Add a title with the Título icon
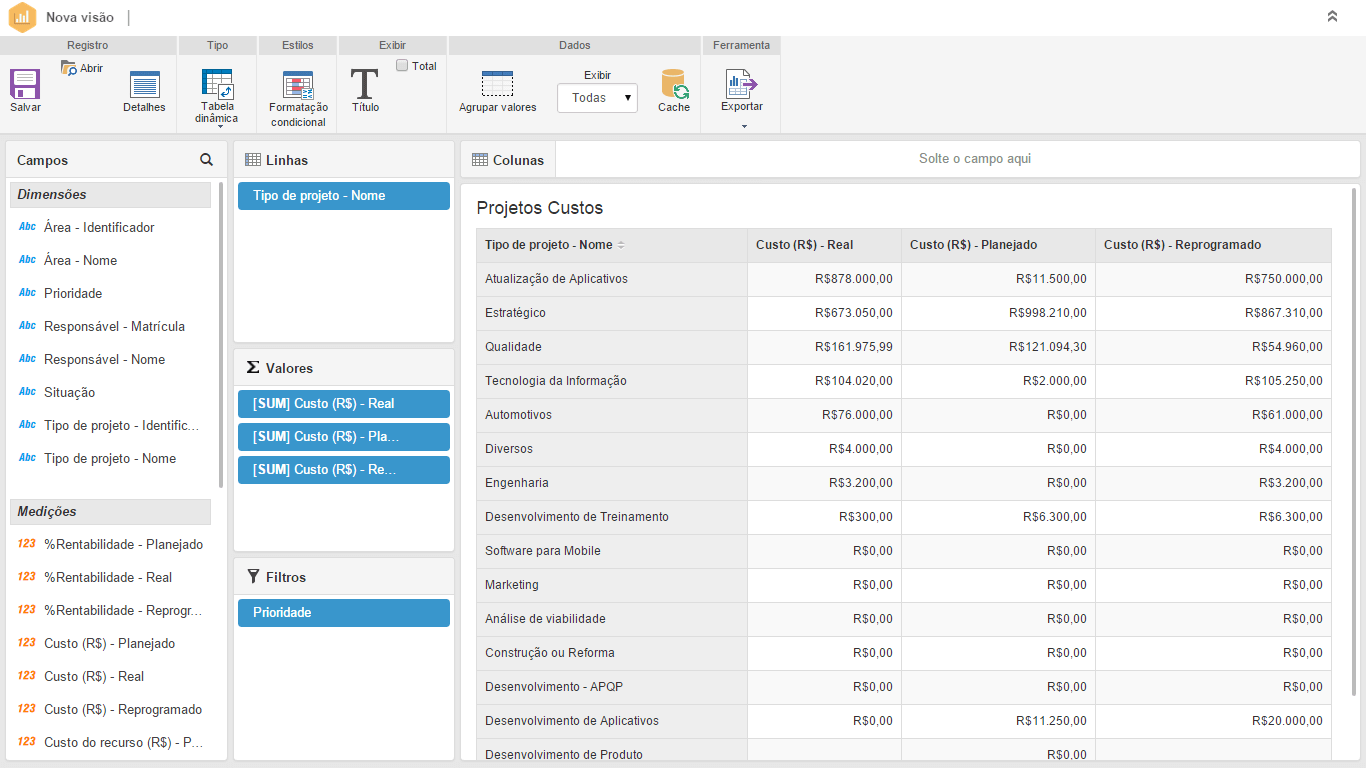1366x768 pixels. [365, 84]
